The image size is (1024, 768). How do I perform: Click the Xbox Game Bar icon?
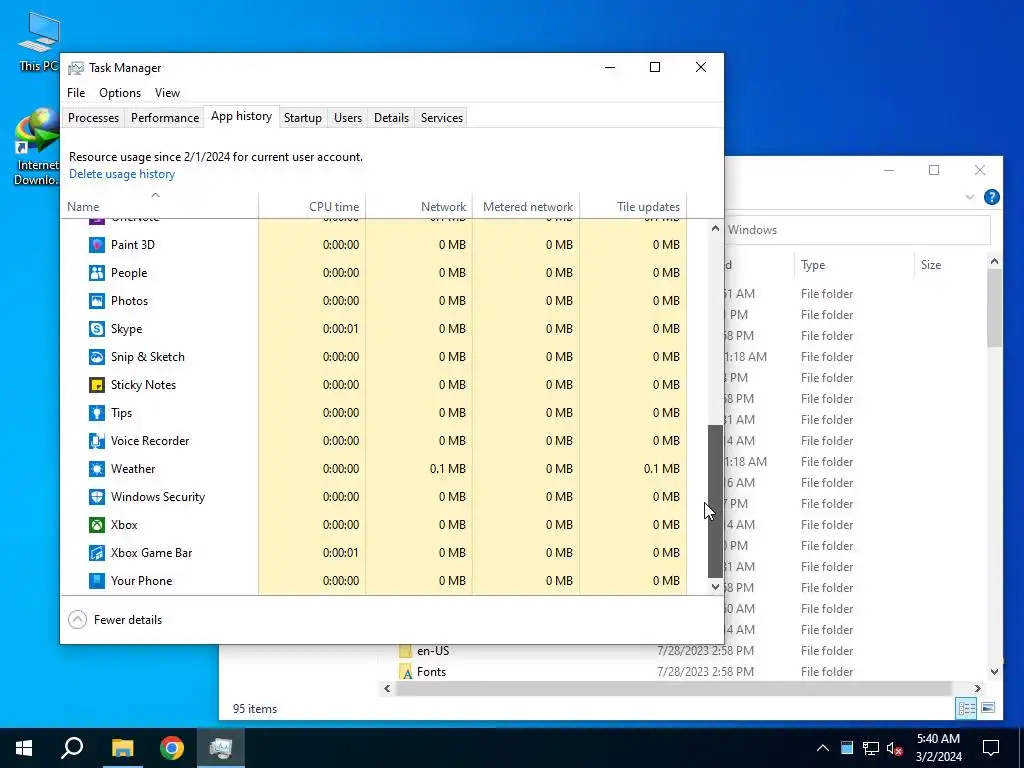pyautogui.click(x=97, y=553)
